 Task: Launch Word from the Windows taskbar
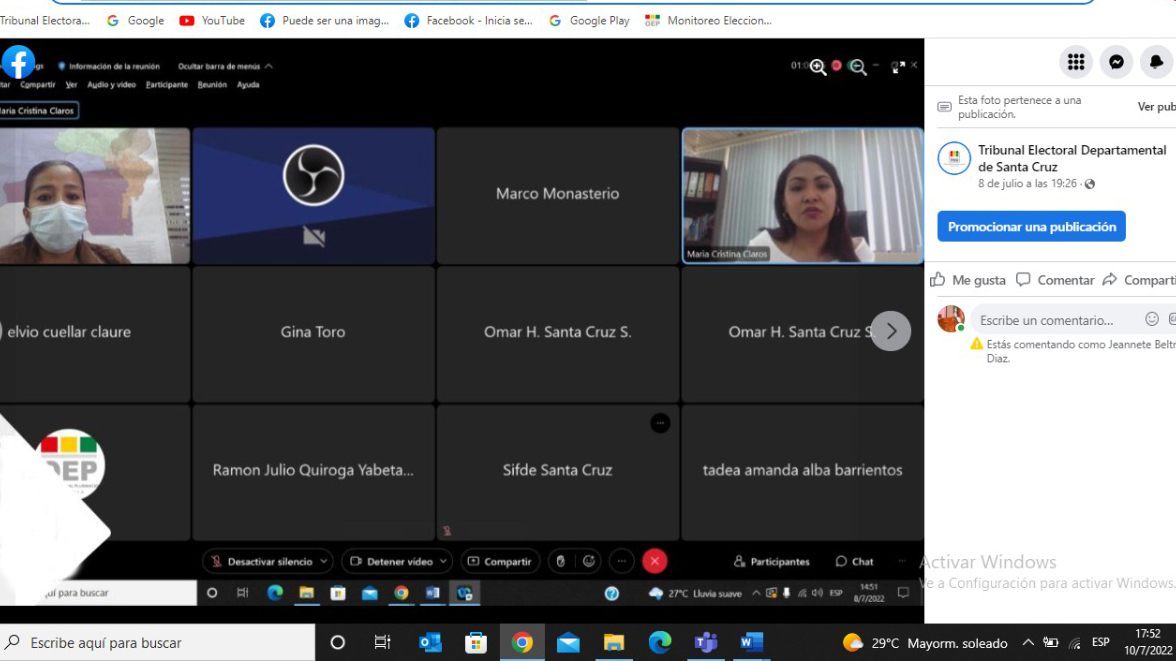click(751, 643)
